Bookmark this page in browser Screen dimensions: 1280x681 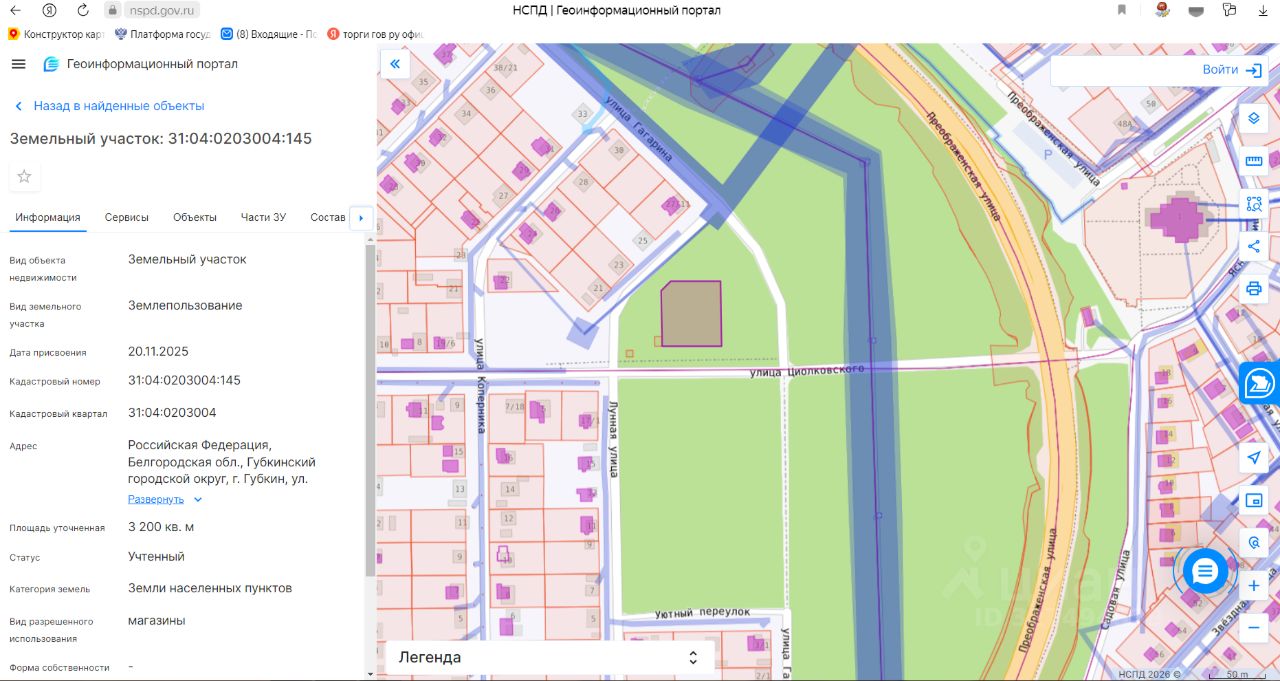[1121, 10]
